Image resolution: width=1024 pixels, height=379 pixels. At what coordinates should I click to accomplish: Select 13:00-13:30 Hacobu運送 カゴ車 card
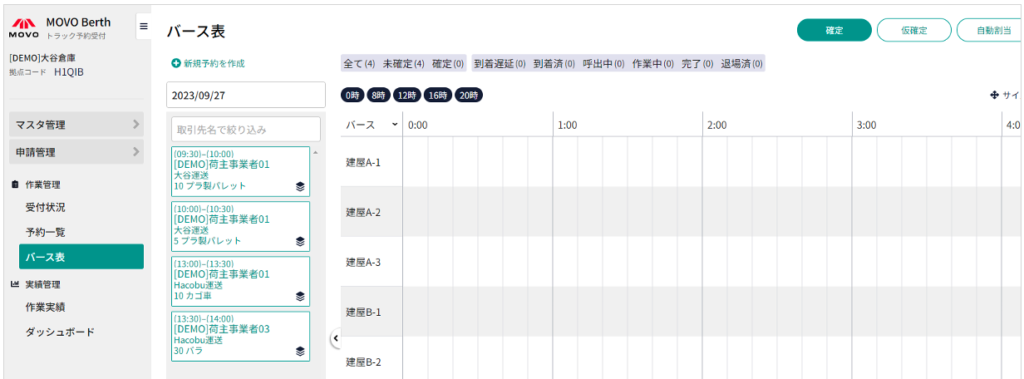pyautogui.click(x=240, y=281)
